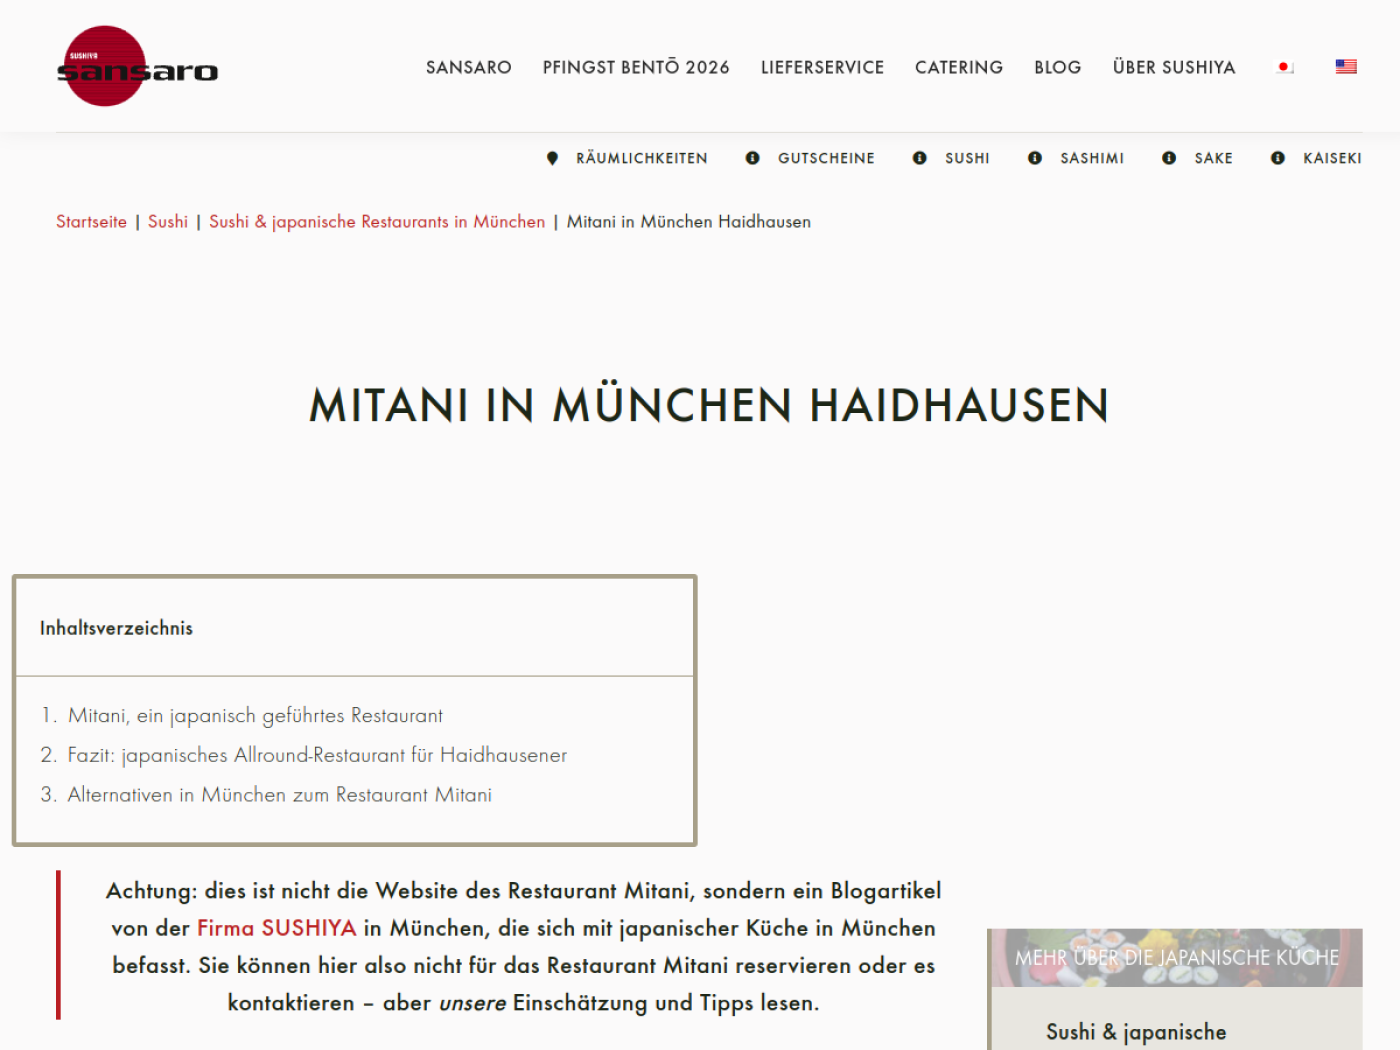Click the info icon beside Kaiseki
Screen dimensions: 1400x1050
1278,158
